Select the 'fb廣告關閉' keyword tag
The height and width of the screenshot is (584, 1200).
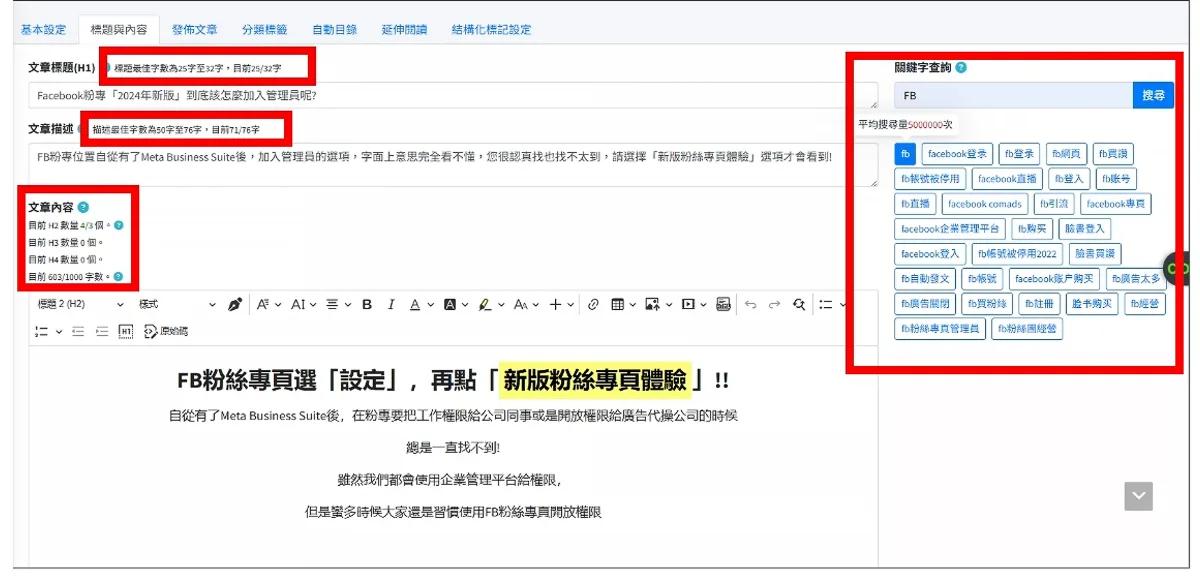click(925, 304)
